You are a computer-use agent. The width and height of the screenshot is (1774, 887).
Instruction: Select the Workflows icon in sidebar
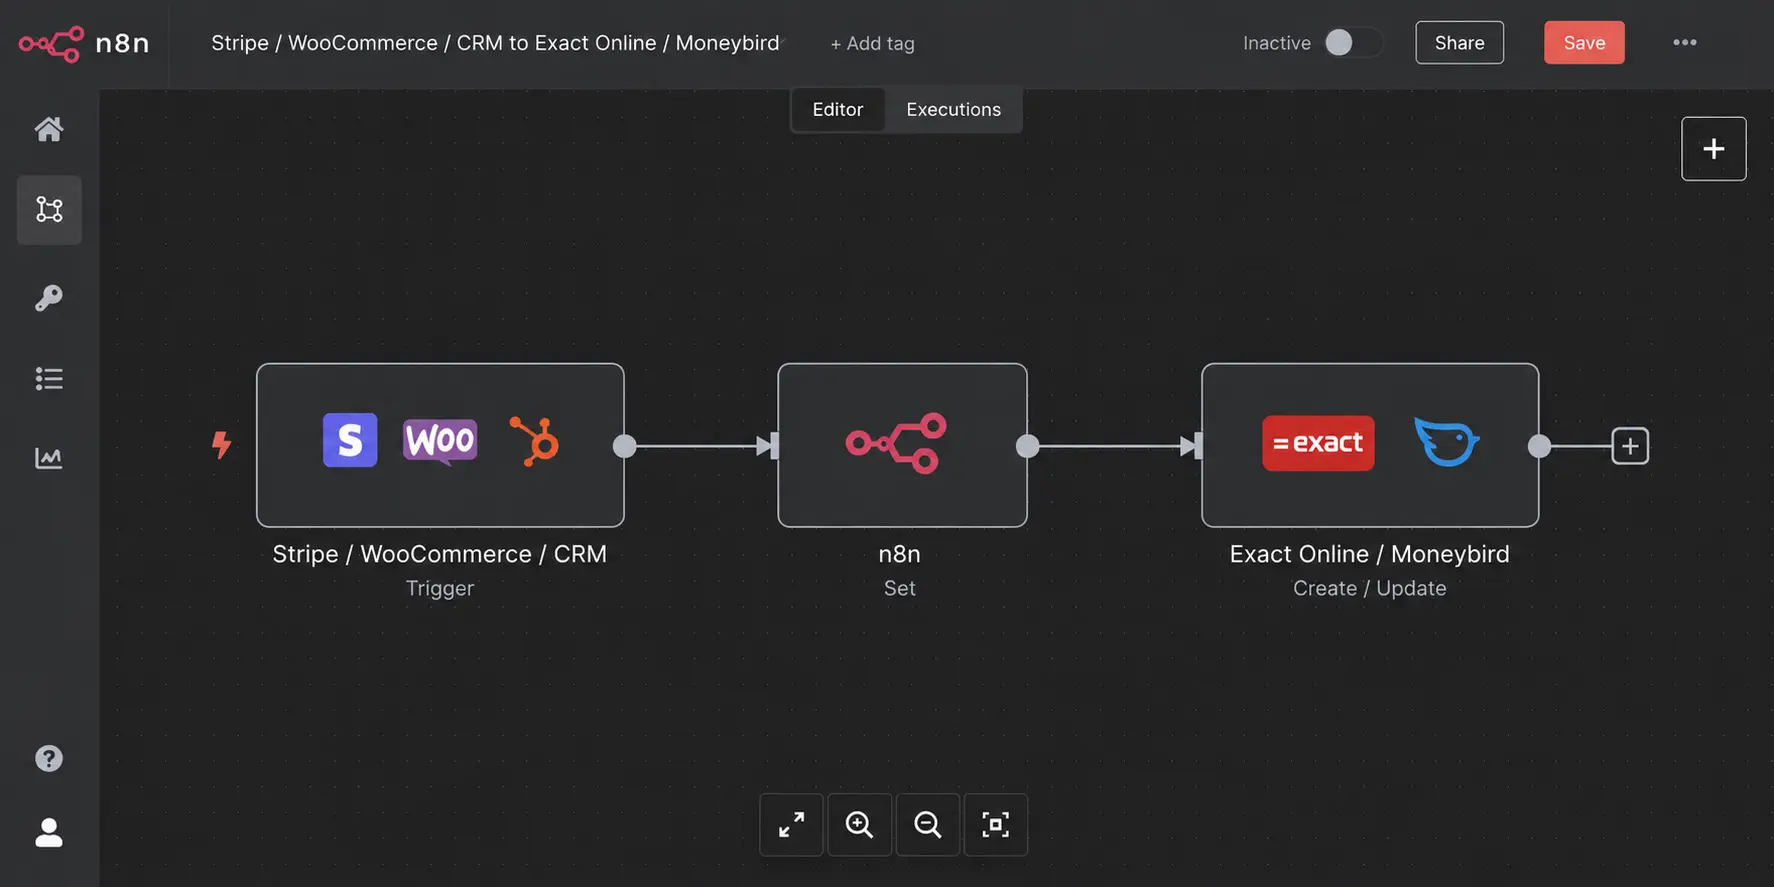[49, 210]
